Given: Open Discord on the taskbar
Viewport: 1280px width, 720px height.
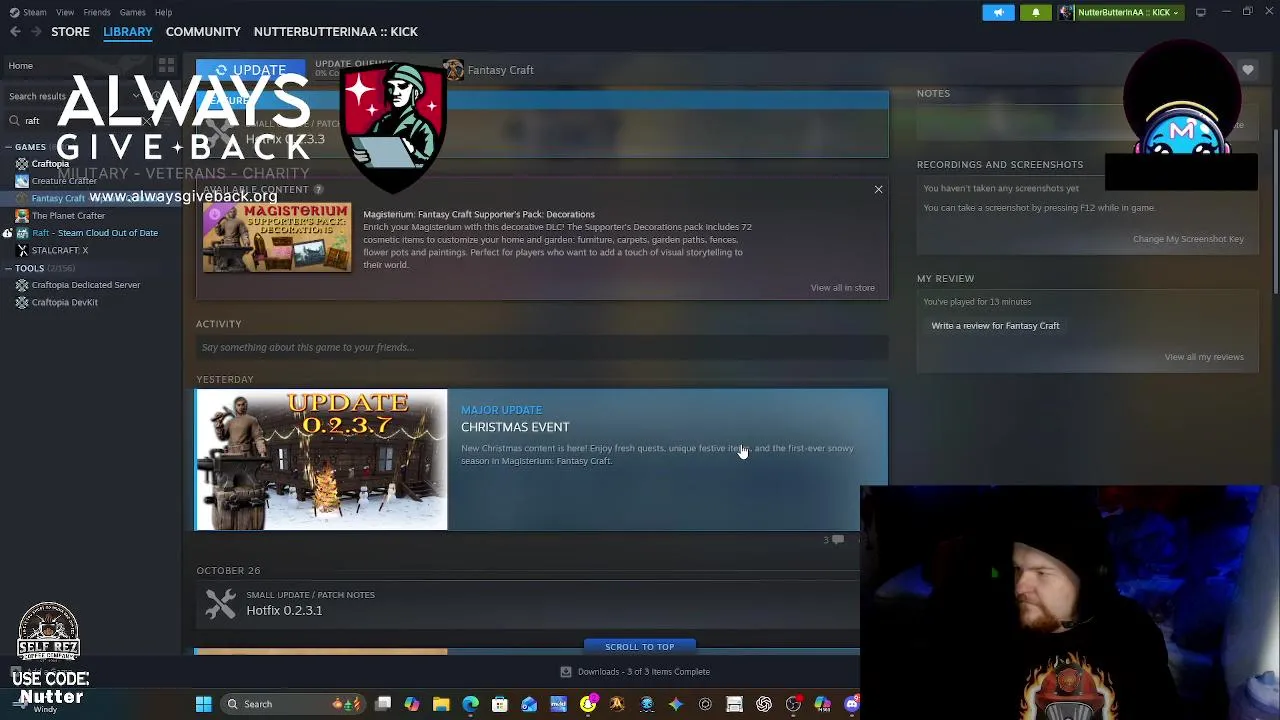Looking at the screenshot, I should (x=852, y=704).
